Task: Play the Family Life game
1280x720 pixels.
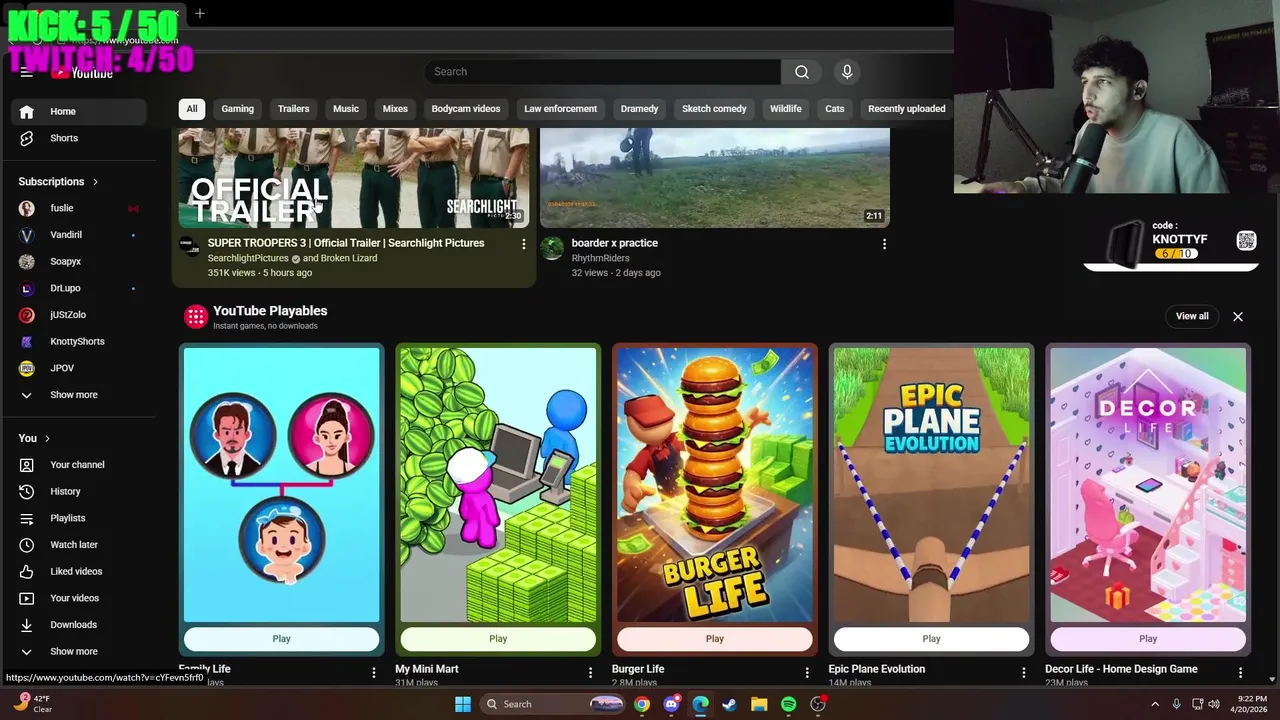Action: 281,639
